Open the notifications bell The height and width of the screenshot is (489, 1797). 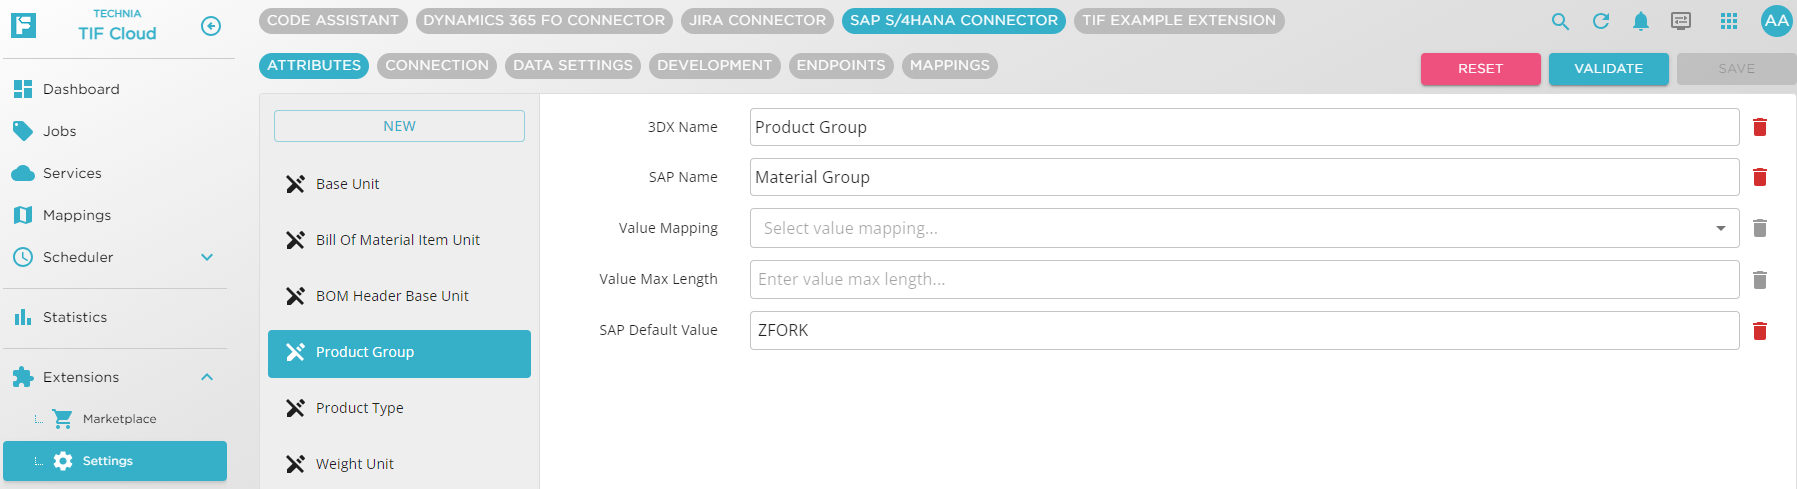coord(1640,21)
